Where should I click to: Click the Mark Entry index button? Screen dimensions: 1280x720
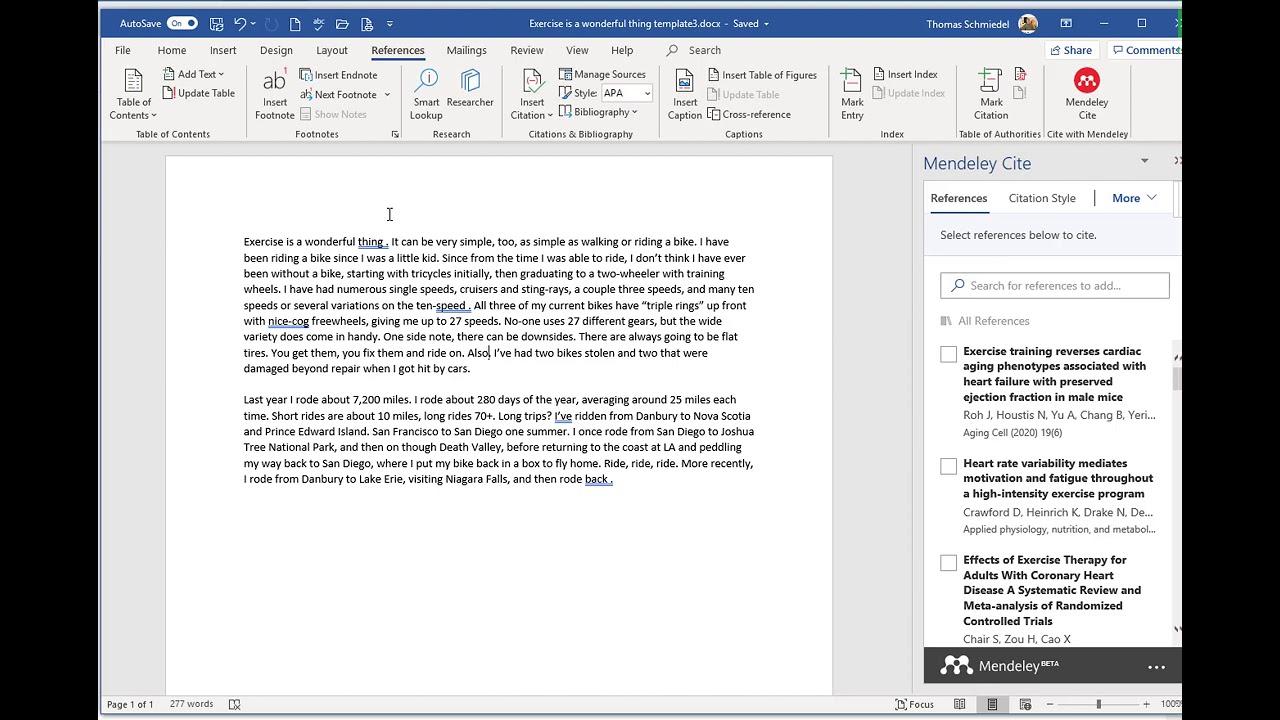(852, 95)
